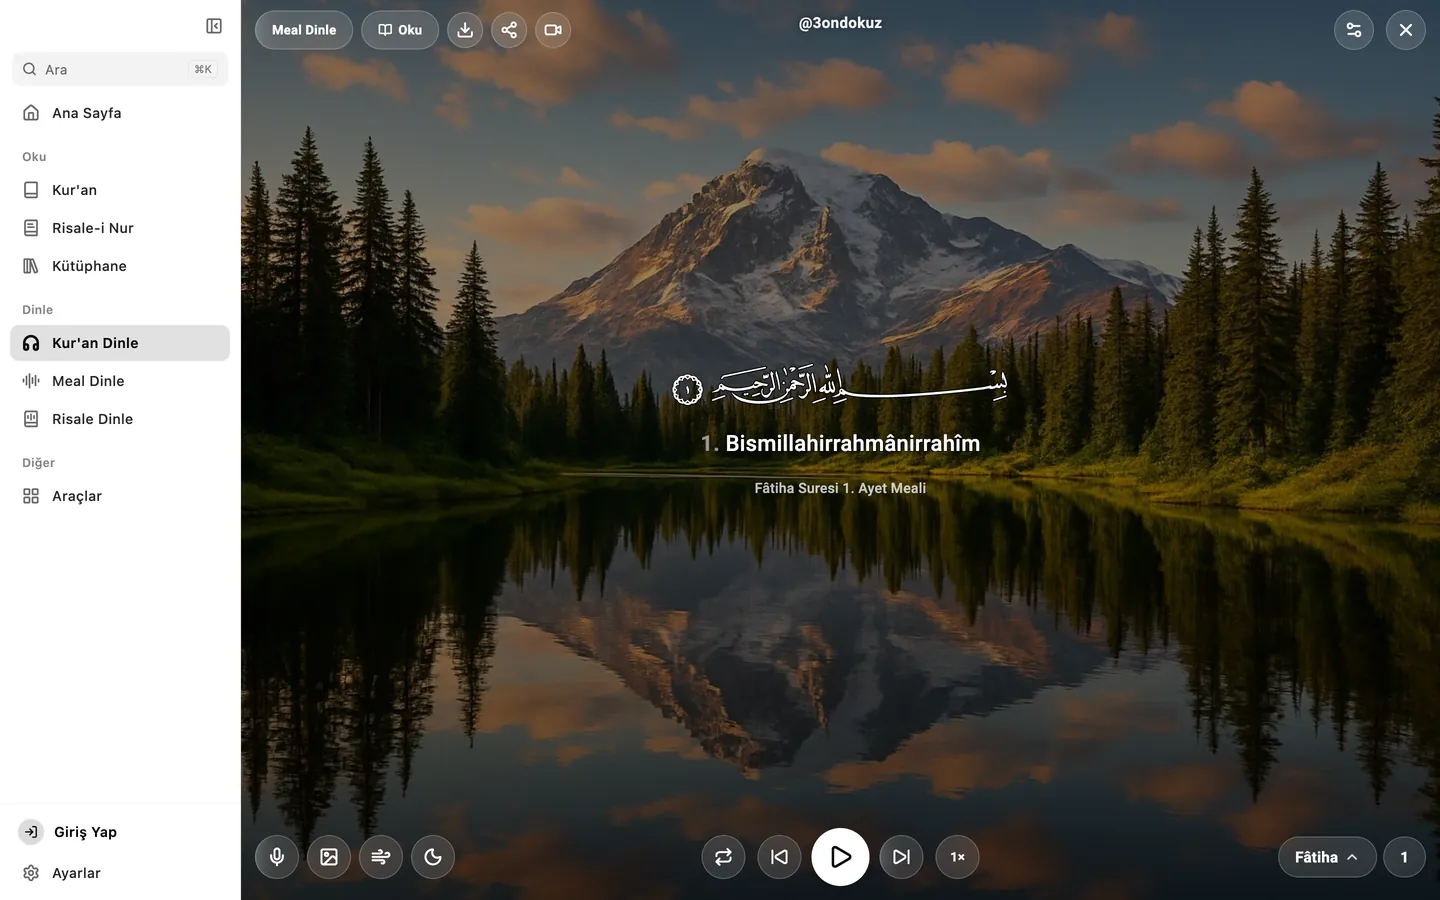Open Ayarlar settings
The width and height of the screenshot is (1440, 900).
pyautogui.click(x=120, y=873)
